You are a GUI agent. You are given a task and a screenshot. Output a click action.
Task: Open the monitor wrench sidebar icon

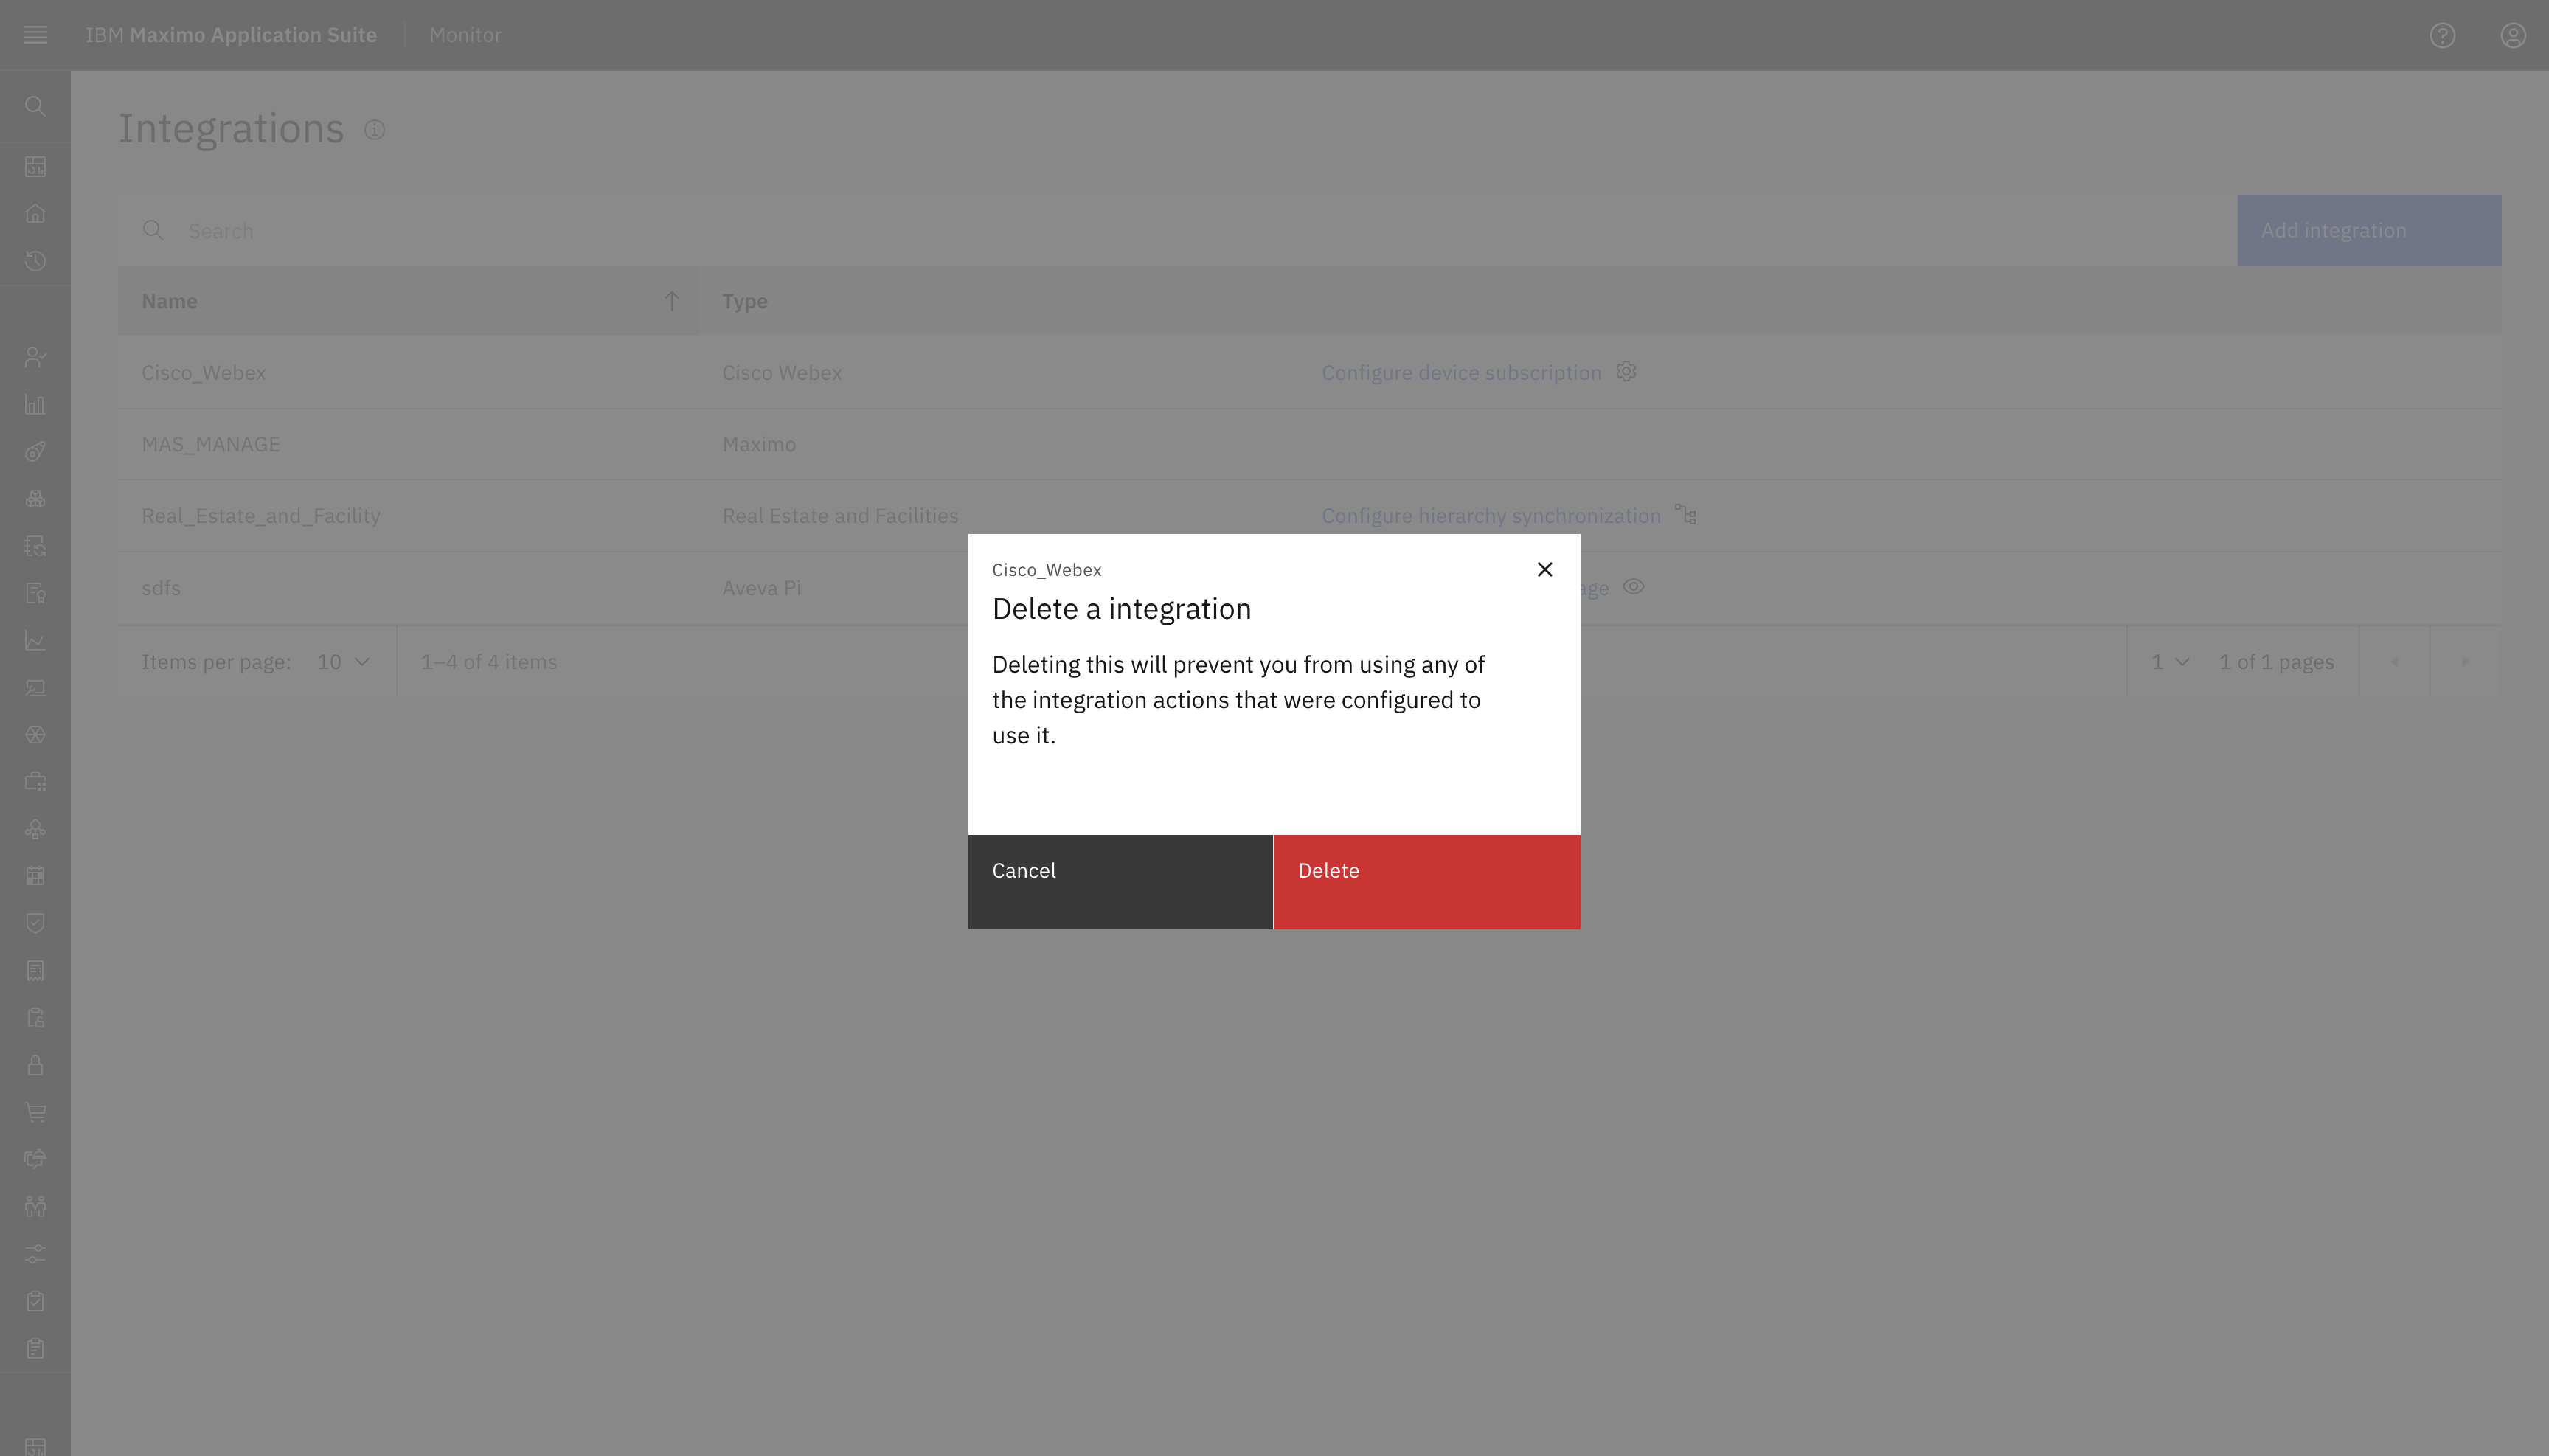(35, 688)
